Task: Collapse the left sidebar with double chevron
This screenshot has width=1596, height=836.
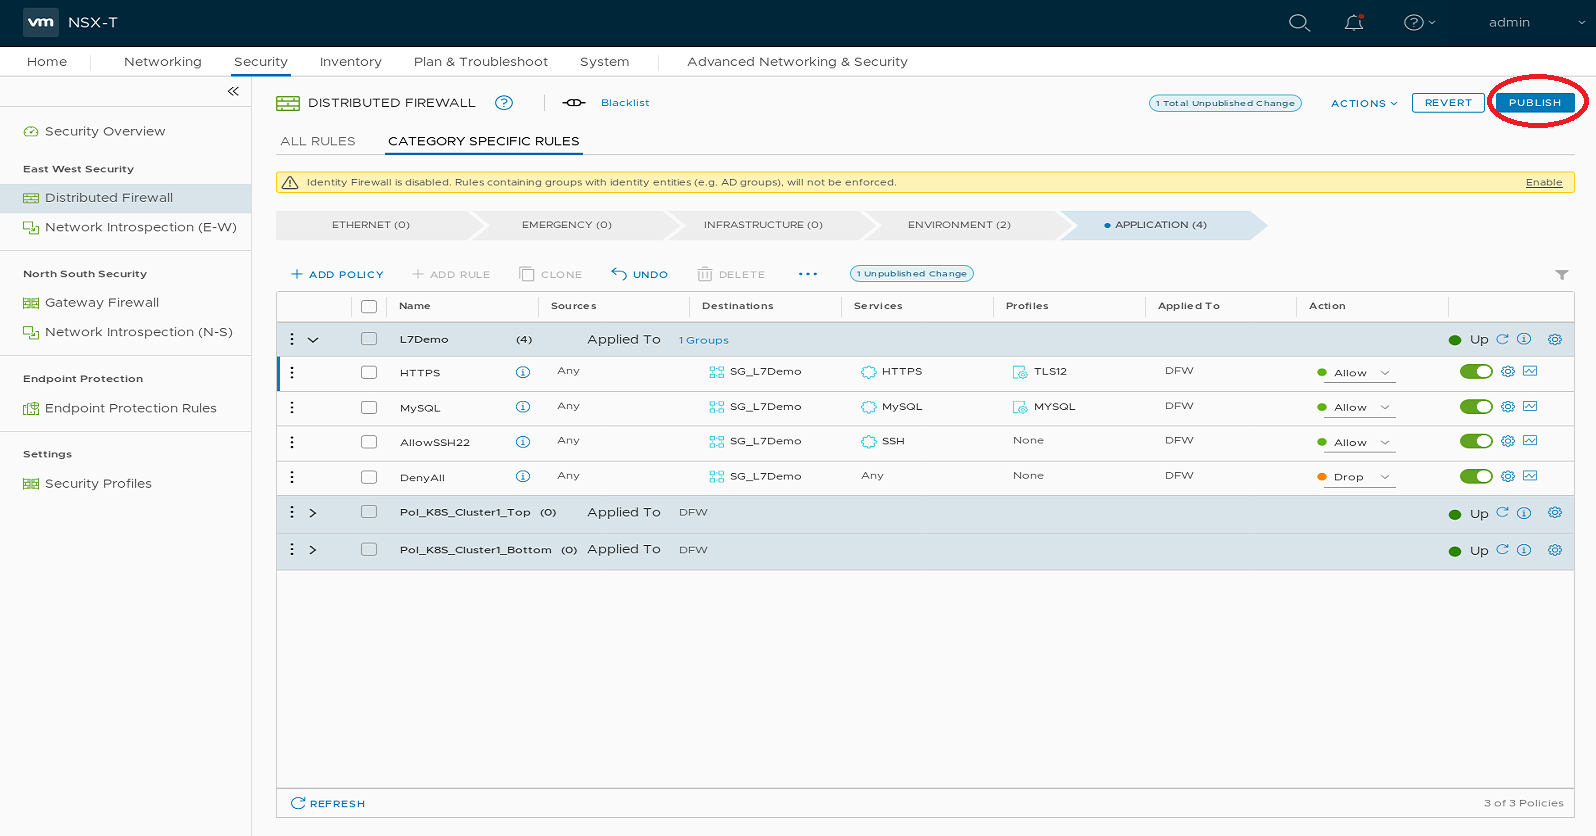Action: pyautogui.click(x=233, y=91)
